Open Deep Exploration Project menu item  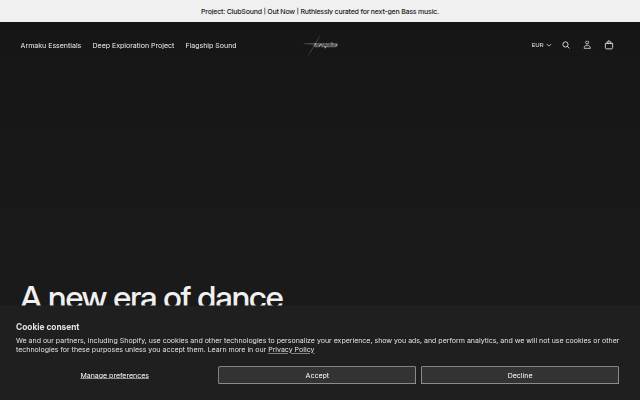pyautogui.click(x=133, y=45)
